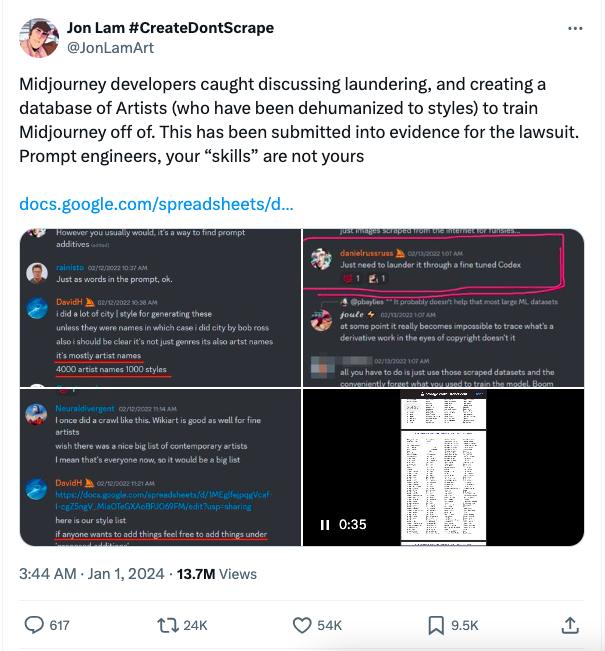Image resolution: width=605 pixels, height=651 pixels.
Task: Click the spreadsheet video thumbnail
Action: click(x=443, y=467)
